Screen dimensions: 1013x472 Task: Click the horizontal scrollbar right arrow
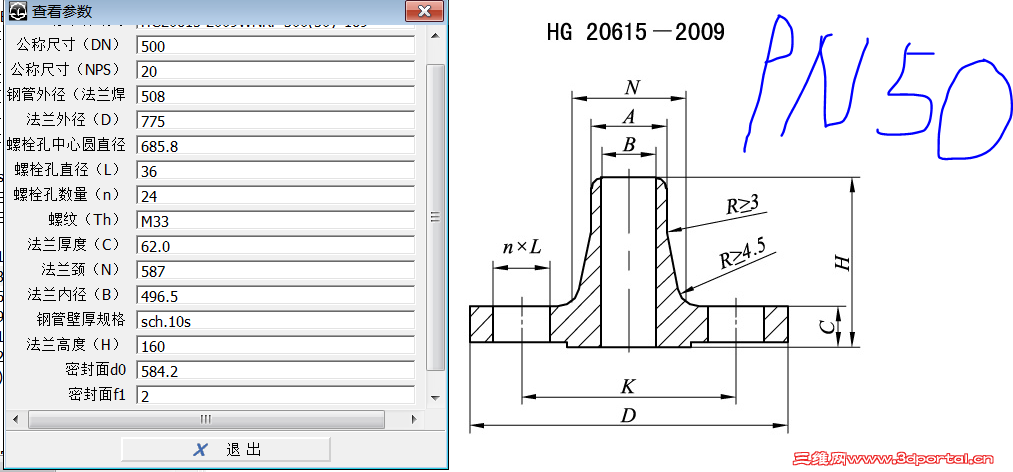coord(415,419)
